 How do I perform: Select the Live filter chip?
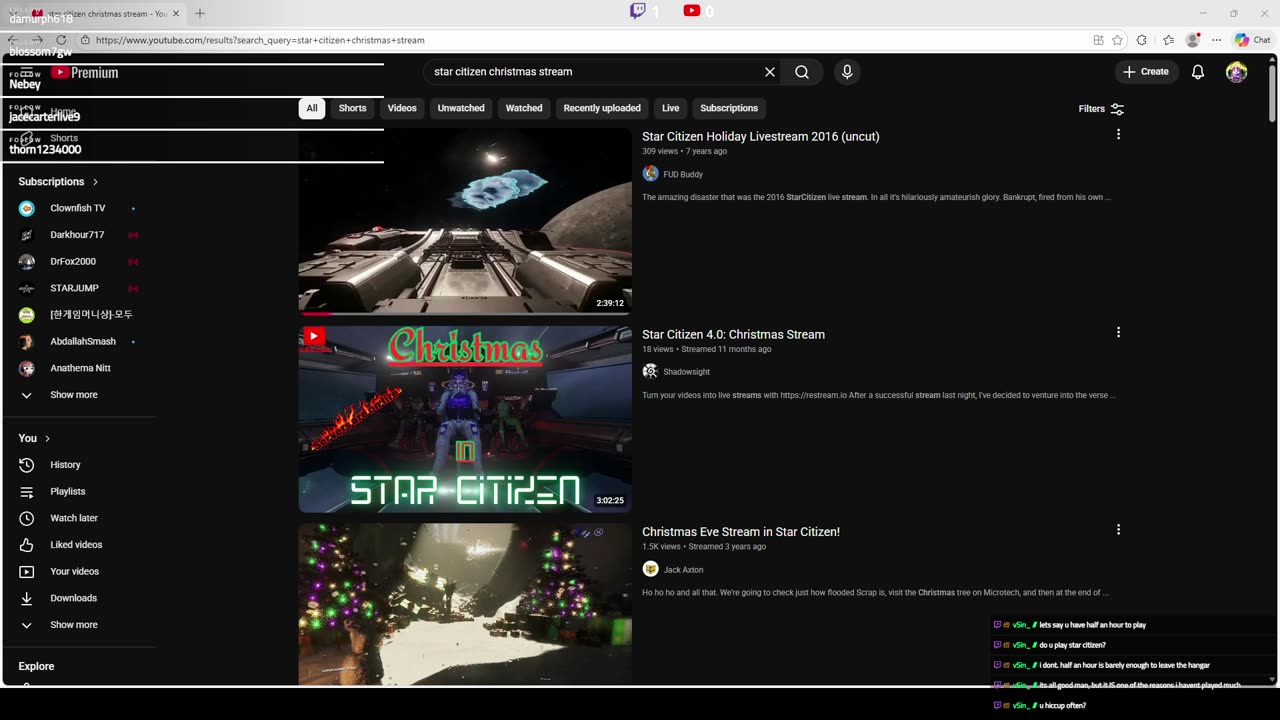tap(671, 108)
